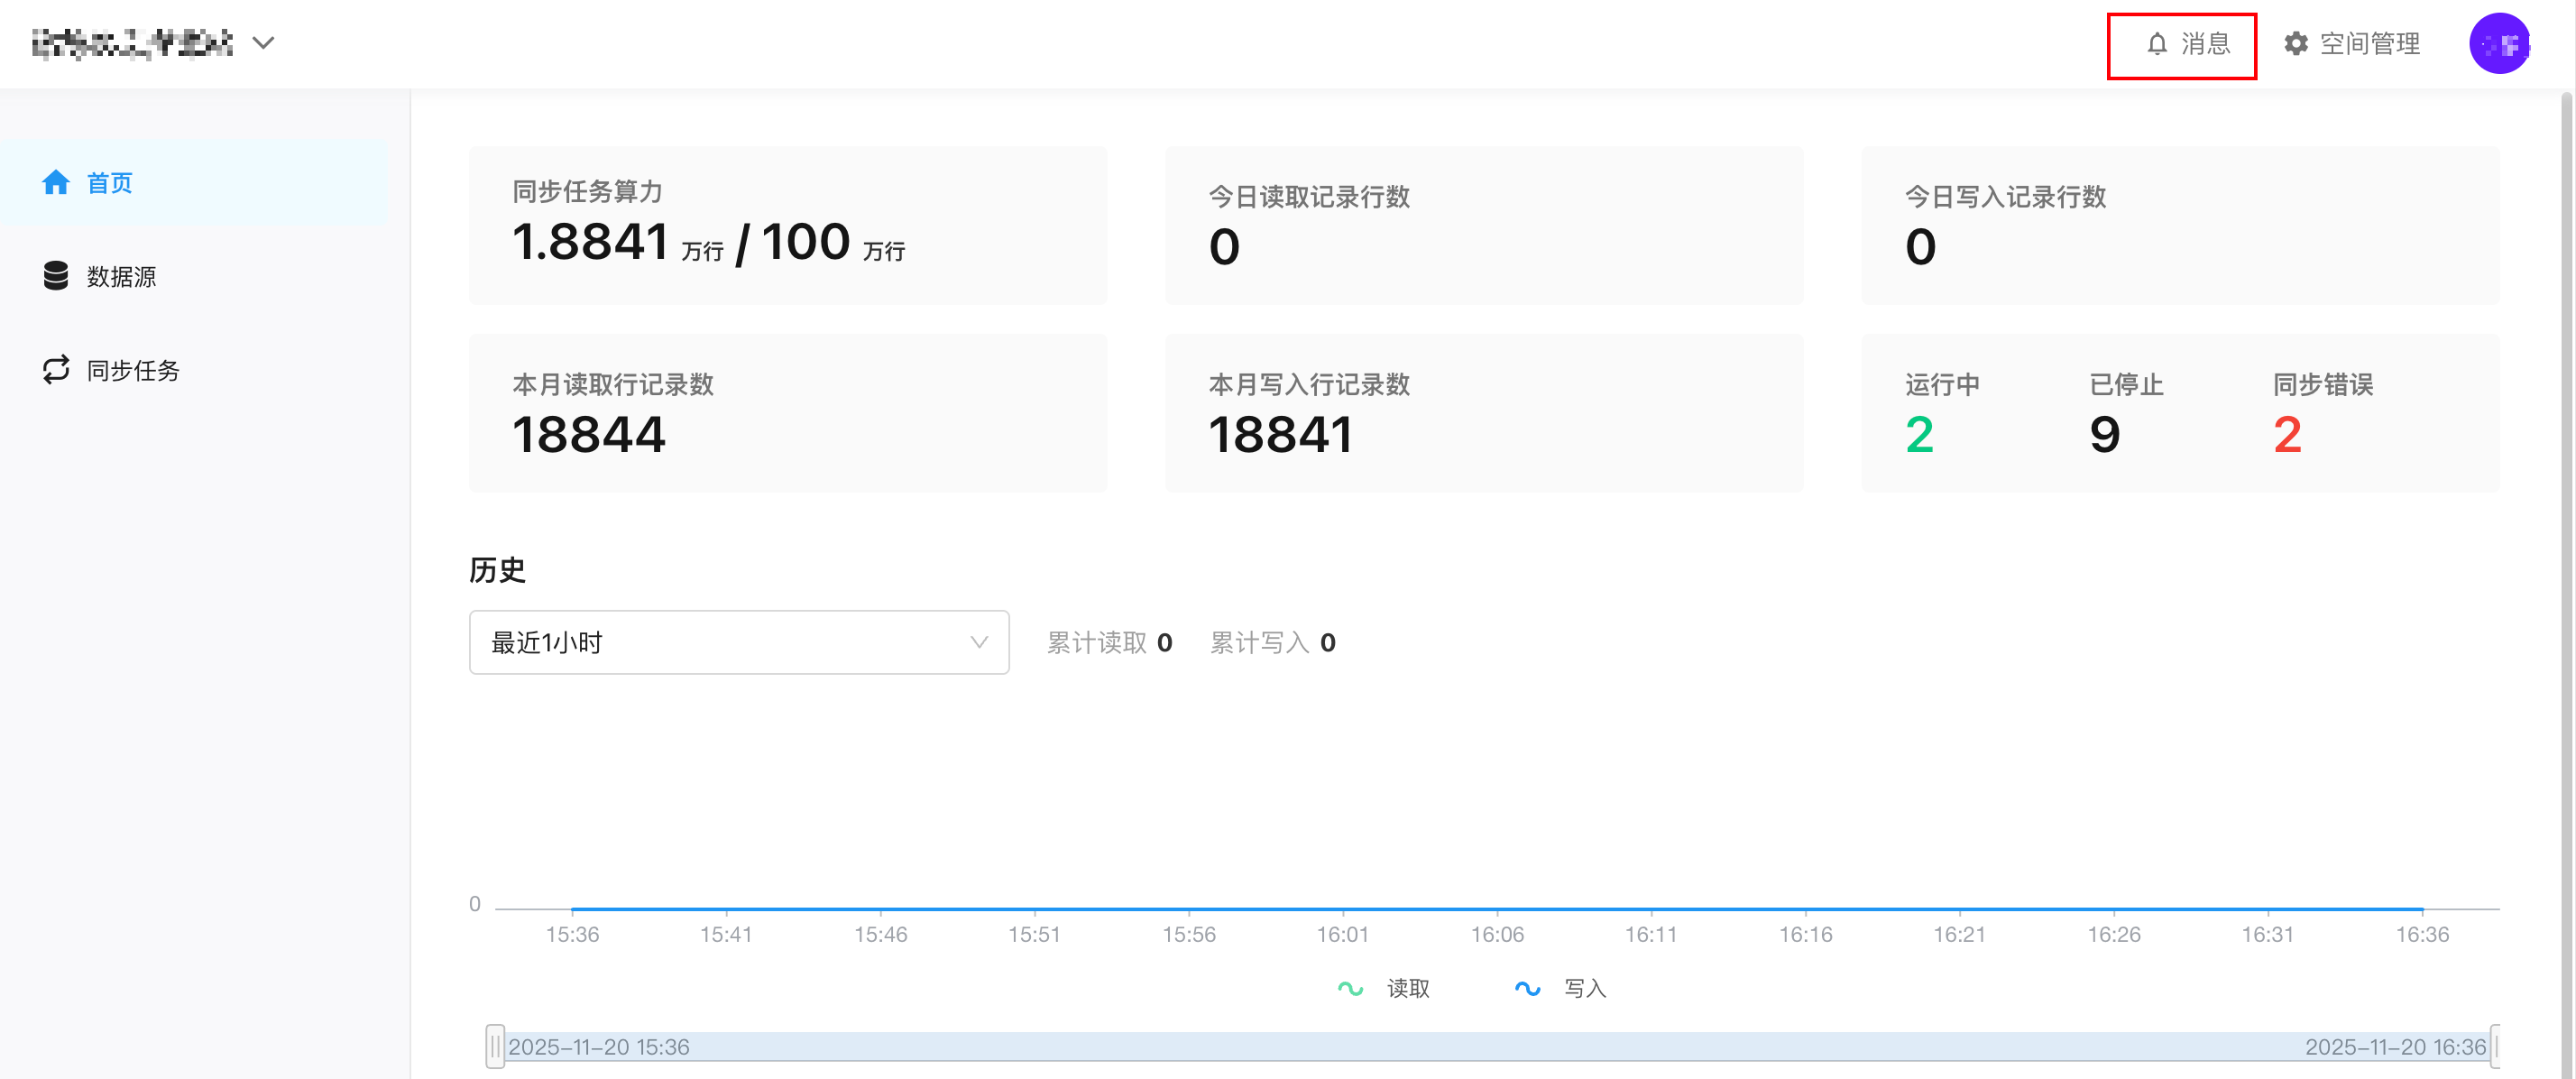Screen dimensions: 2576x1079
Task: Click the 同步任务算力 stat card
Action: 787,225
